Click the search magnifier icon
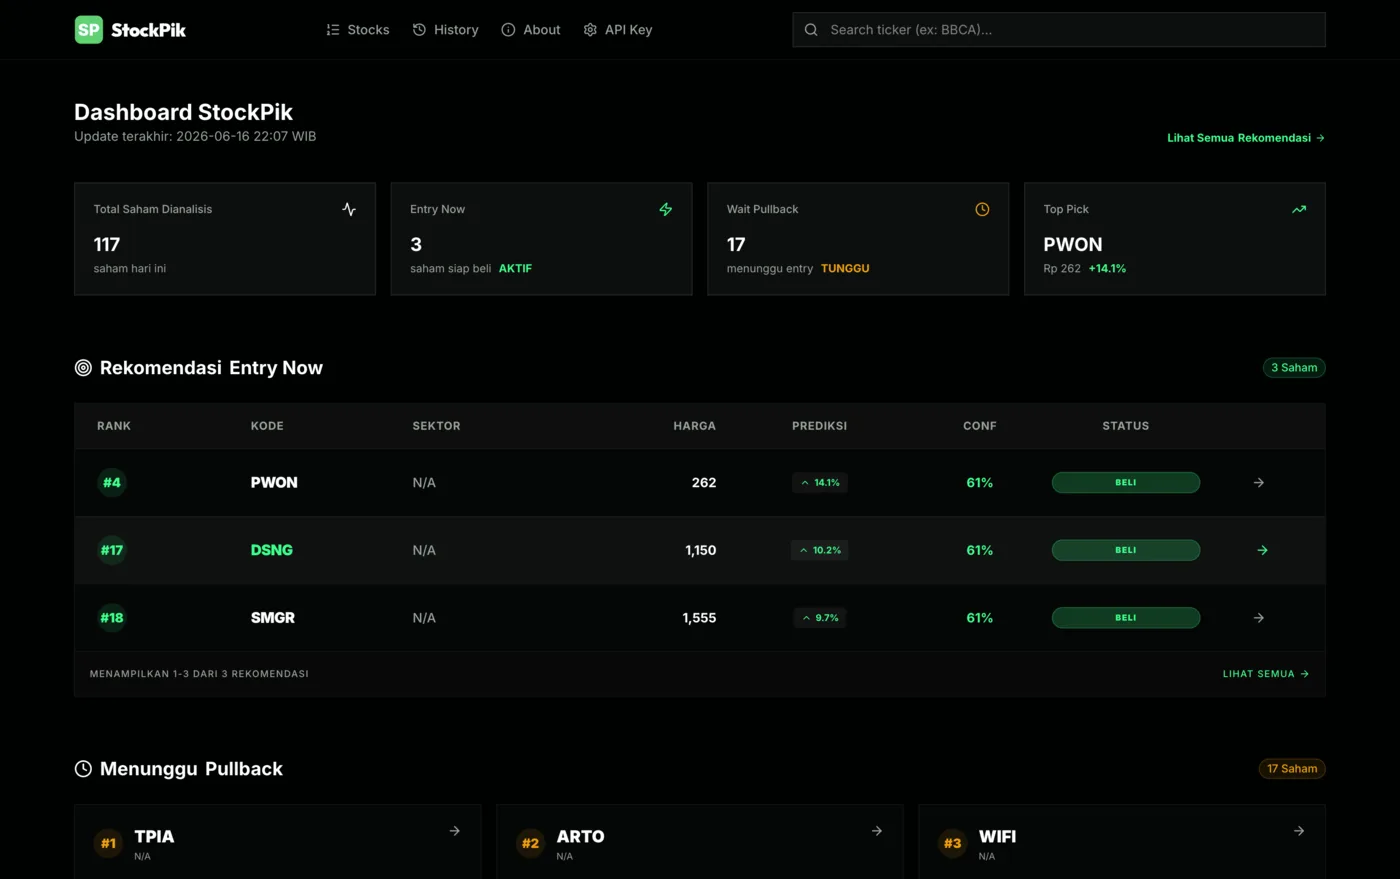Screen dimensions: 1400x879 pos(811,30)
